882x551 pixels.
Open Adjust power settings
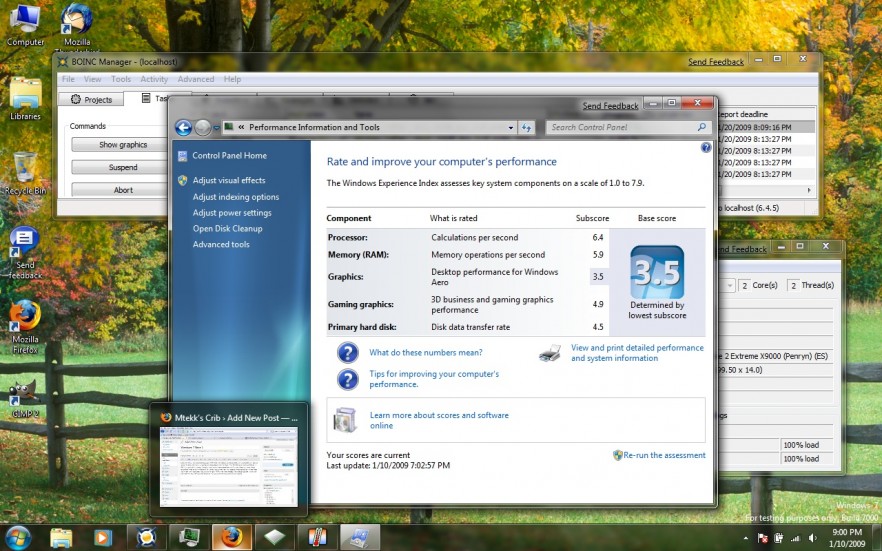coord(232,213)
